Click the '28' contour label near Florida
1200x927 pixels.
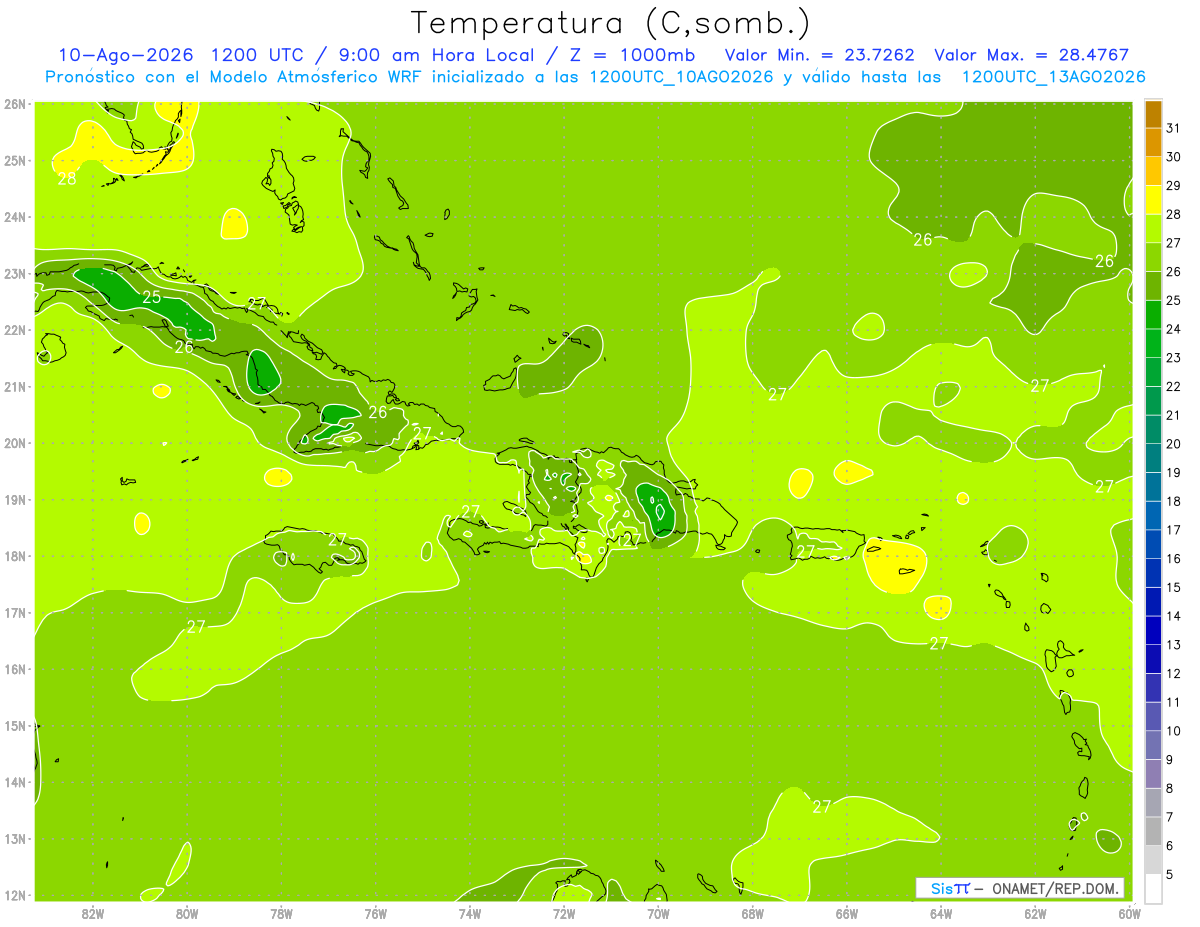pos(67,179)
